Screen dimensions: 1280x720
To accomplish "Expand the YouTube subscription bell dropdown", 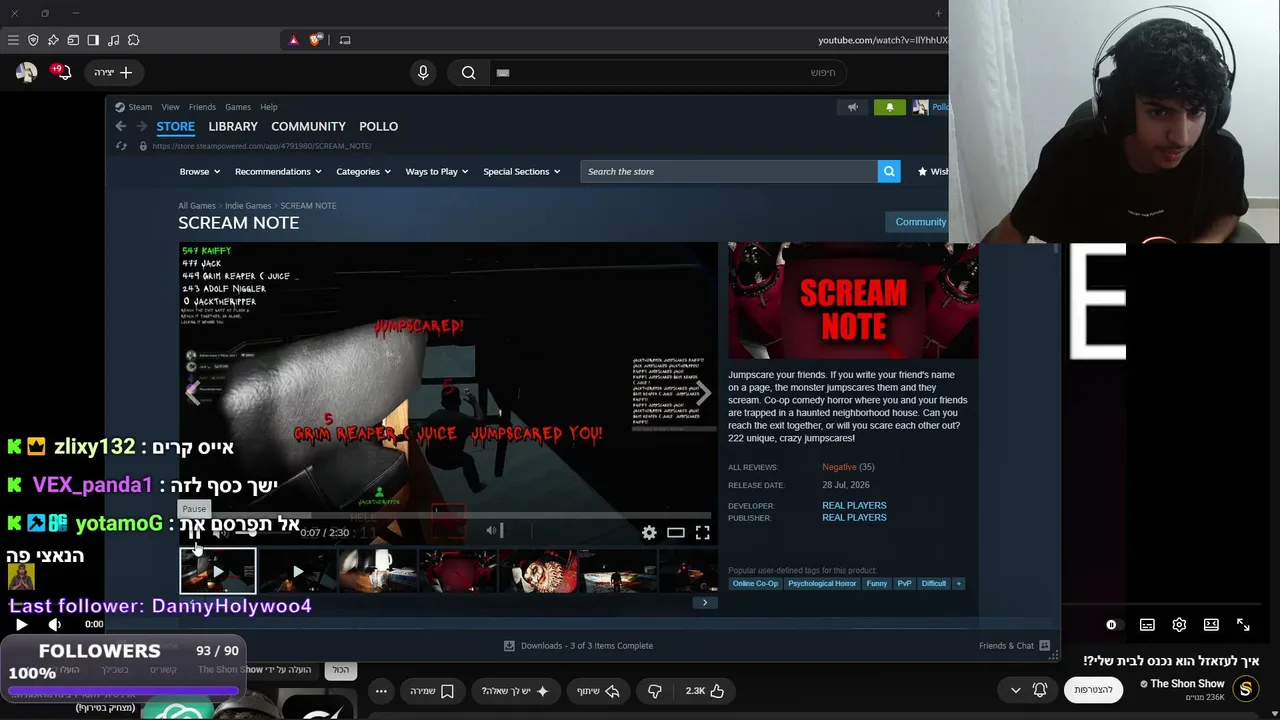I will pyautogui.click(x=1028, y=690).
